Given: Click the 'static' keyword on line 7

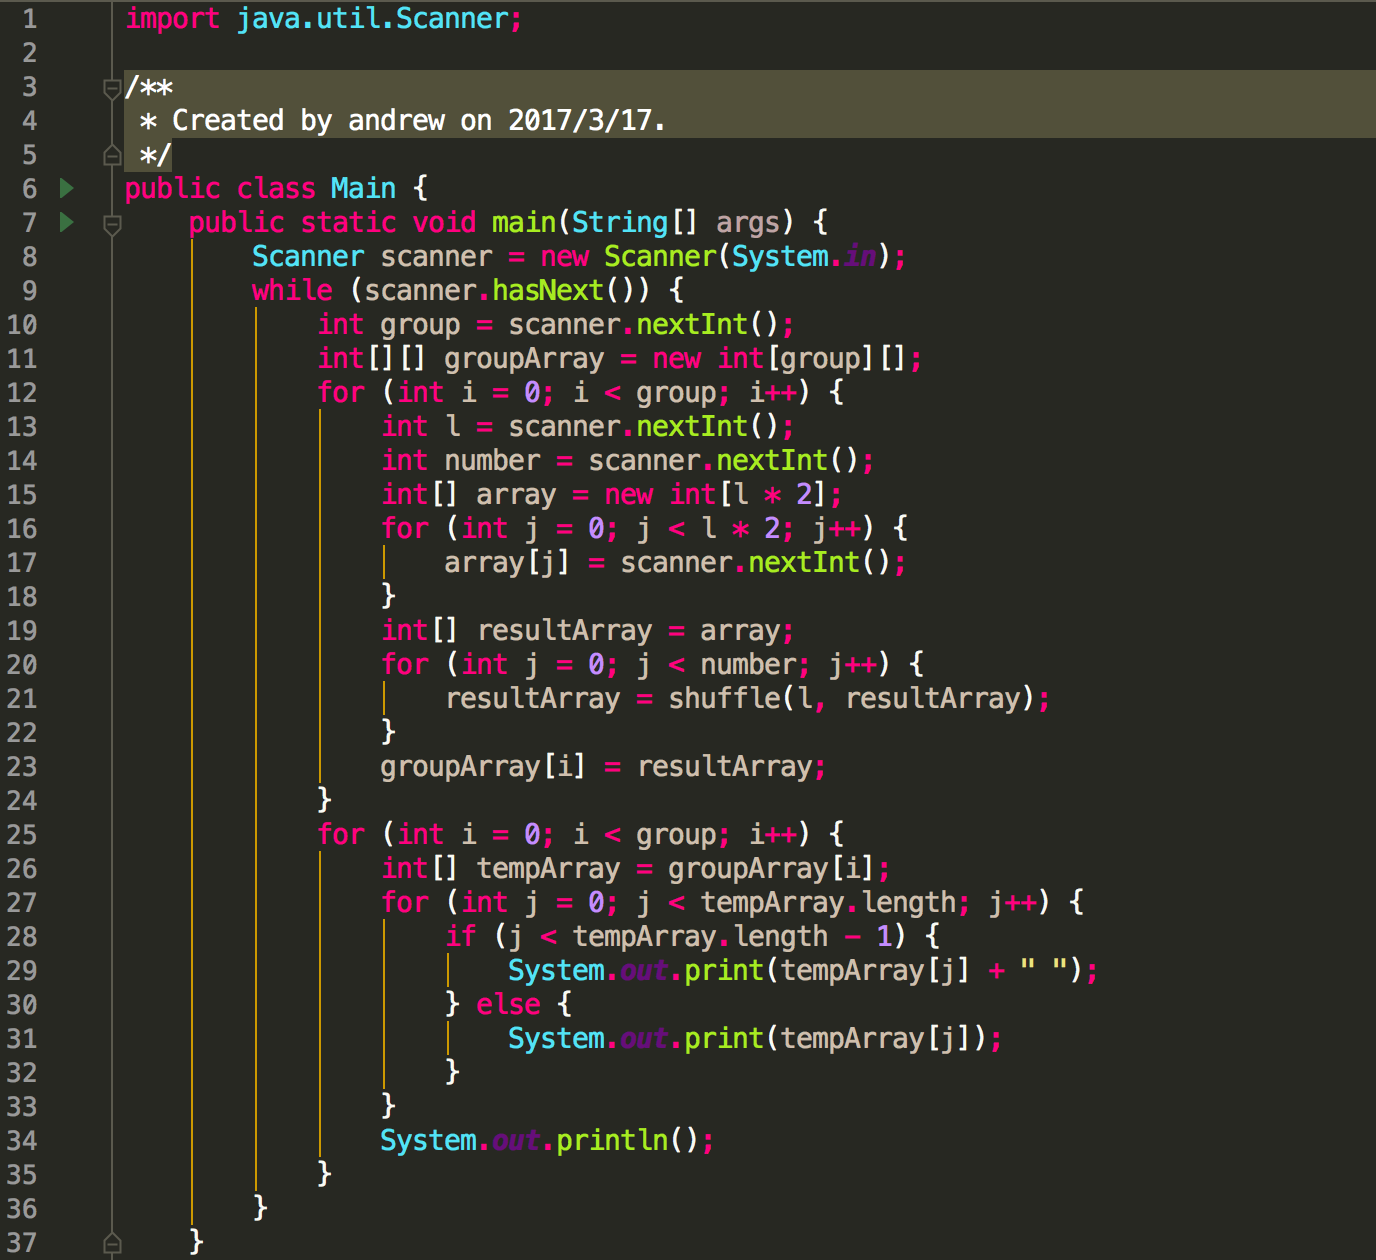Looking at the screenshot, I should pos(348,222).
